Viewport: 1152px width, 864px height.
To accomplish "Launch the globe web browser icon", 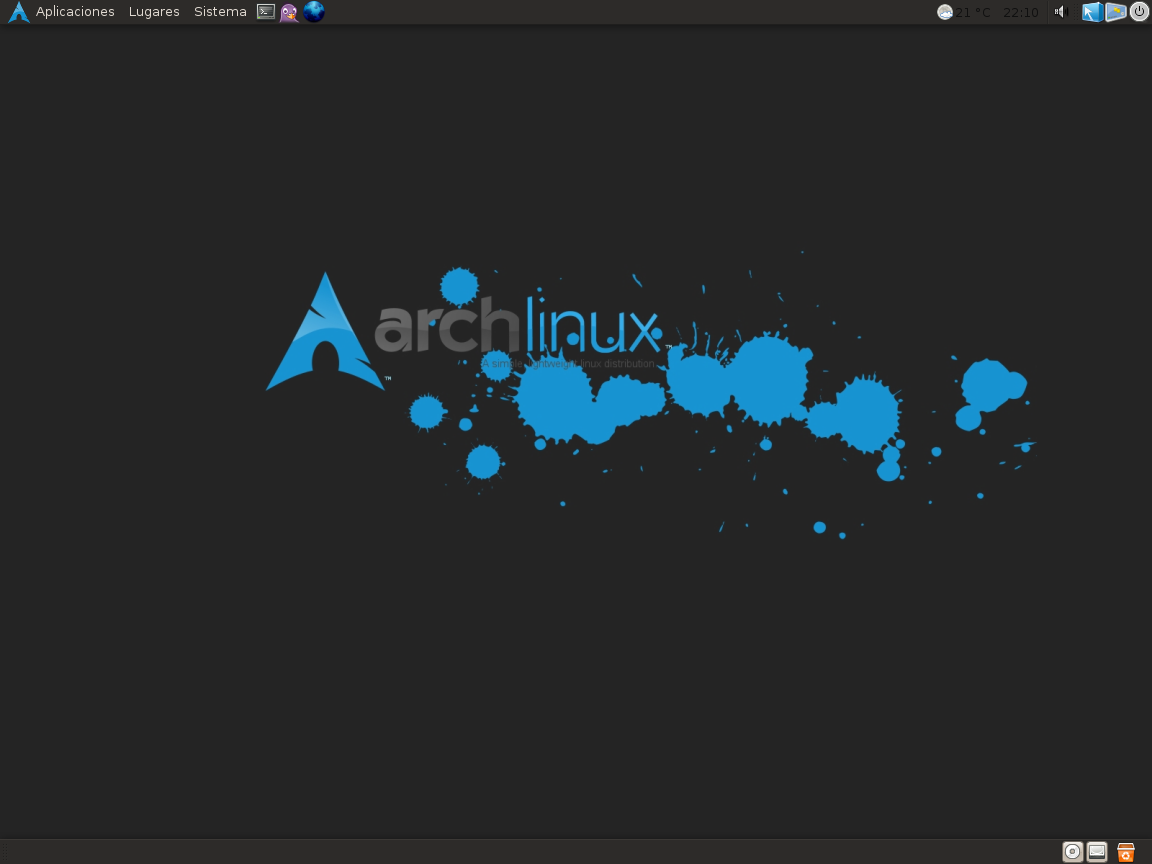I will [314, 12].
